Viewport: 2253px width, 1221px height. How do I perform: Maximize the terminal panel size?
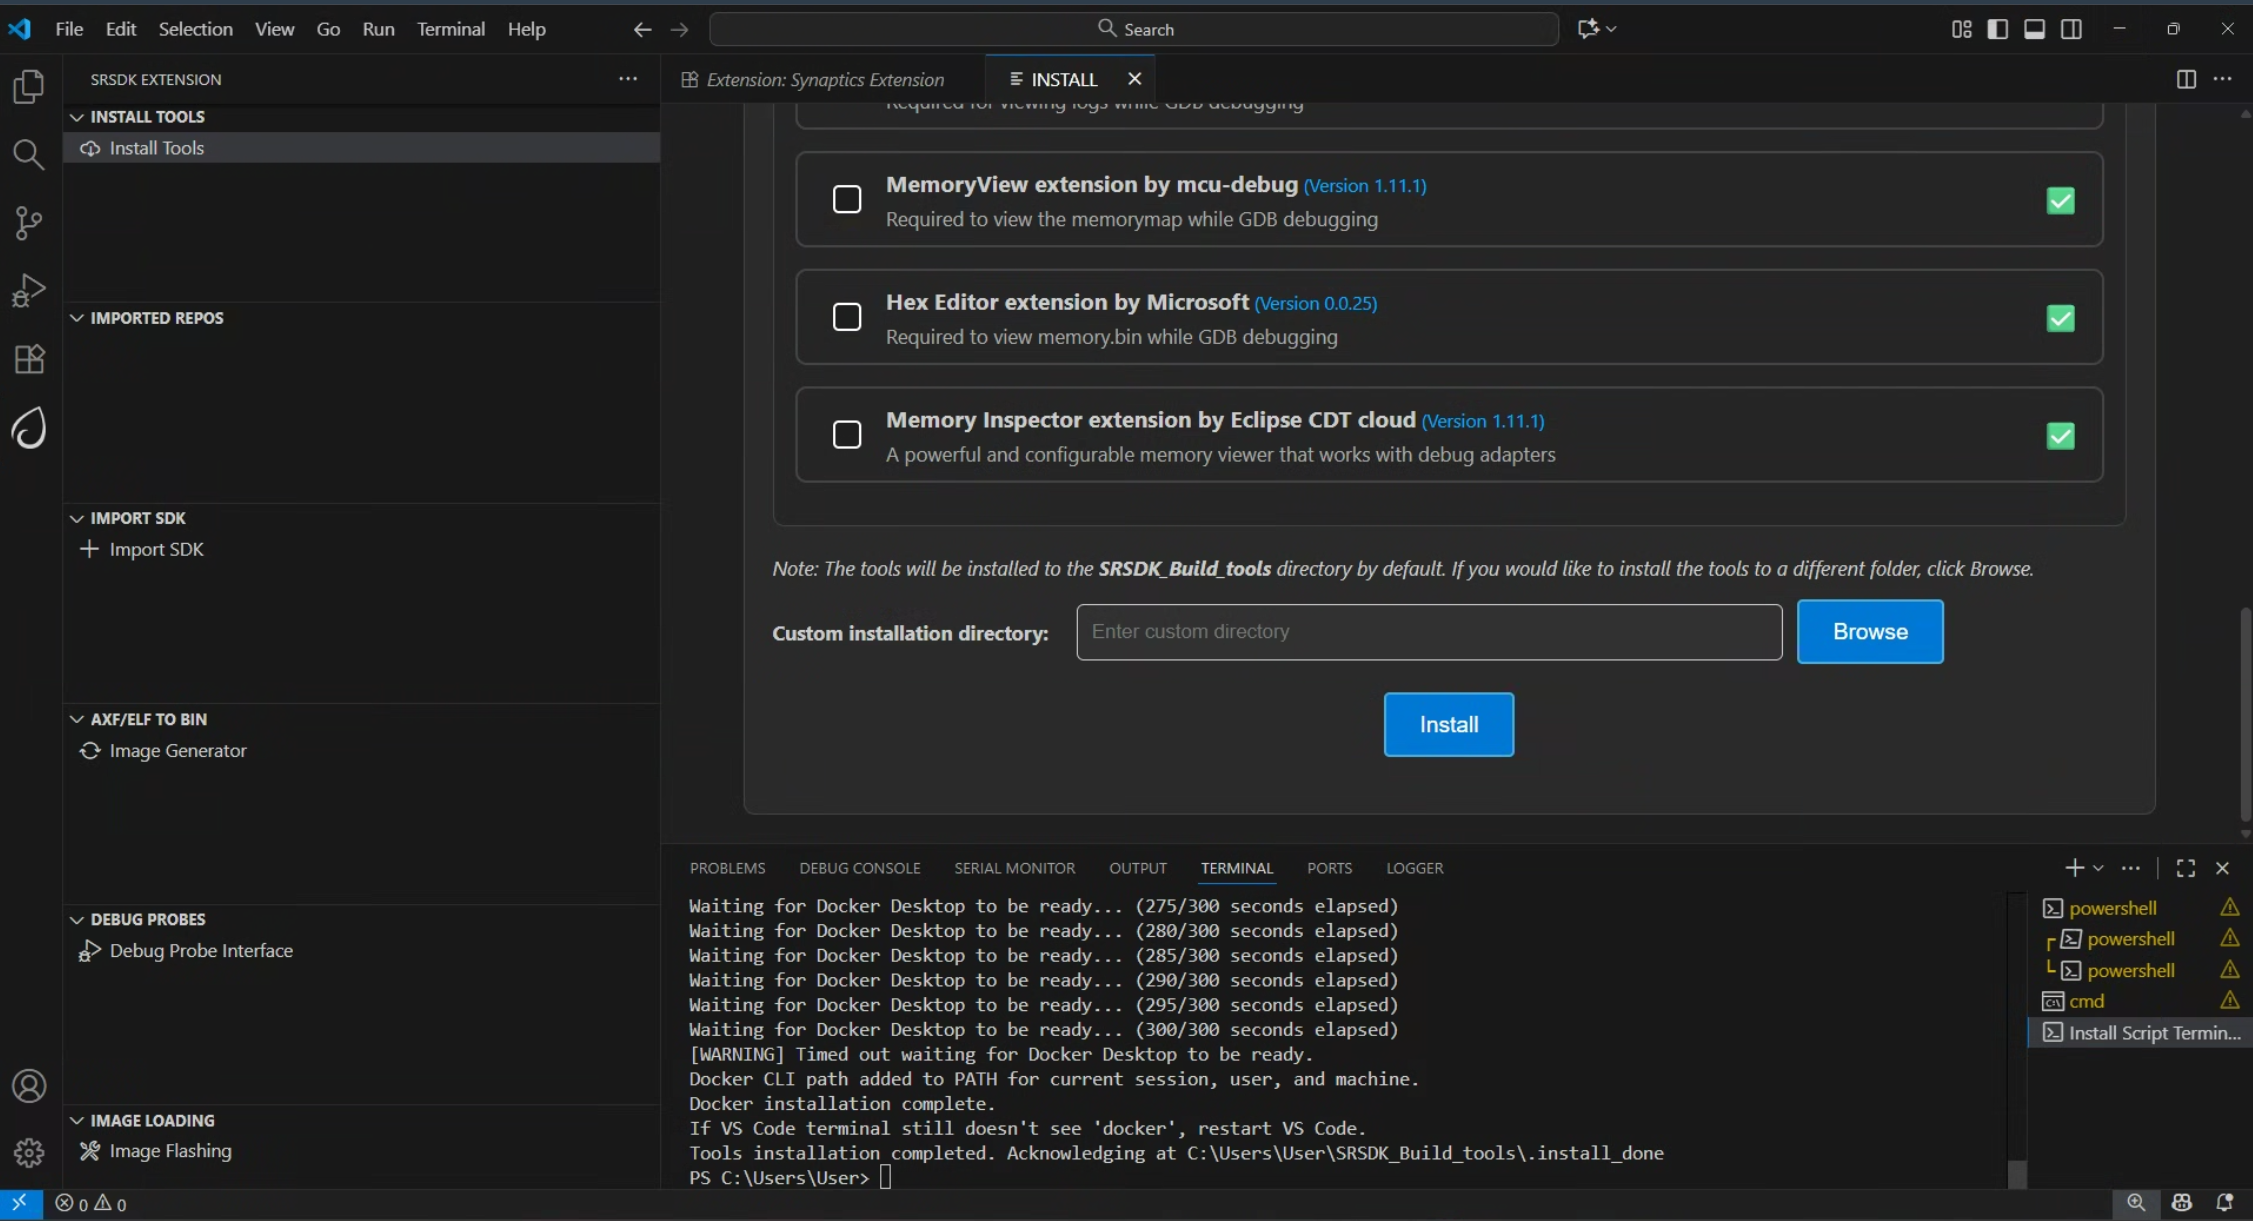coord(2186,868)
